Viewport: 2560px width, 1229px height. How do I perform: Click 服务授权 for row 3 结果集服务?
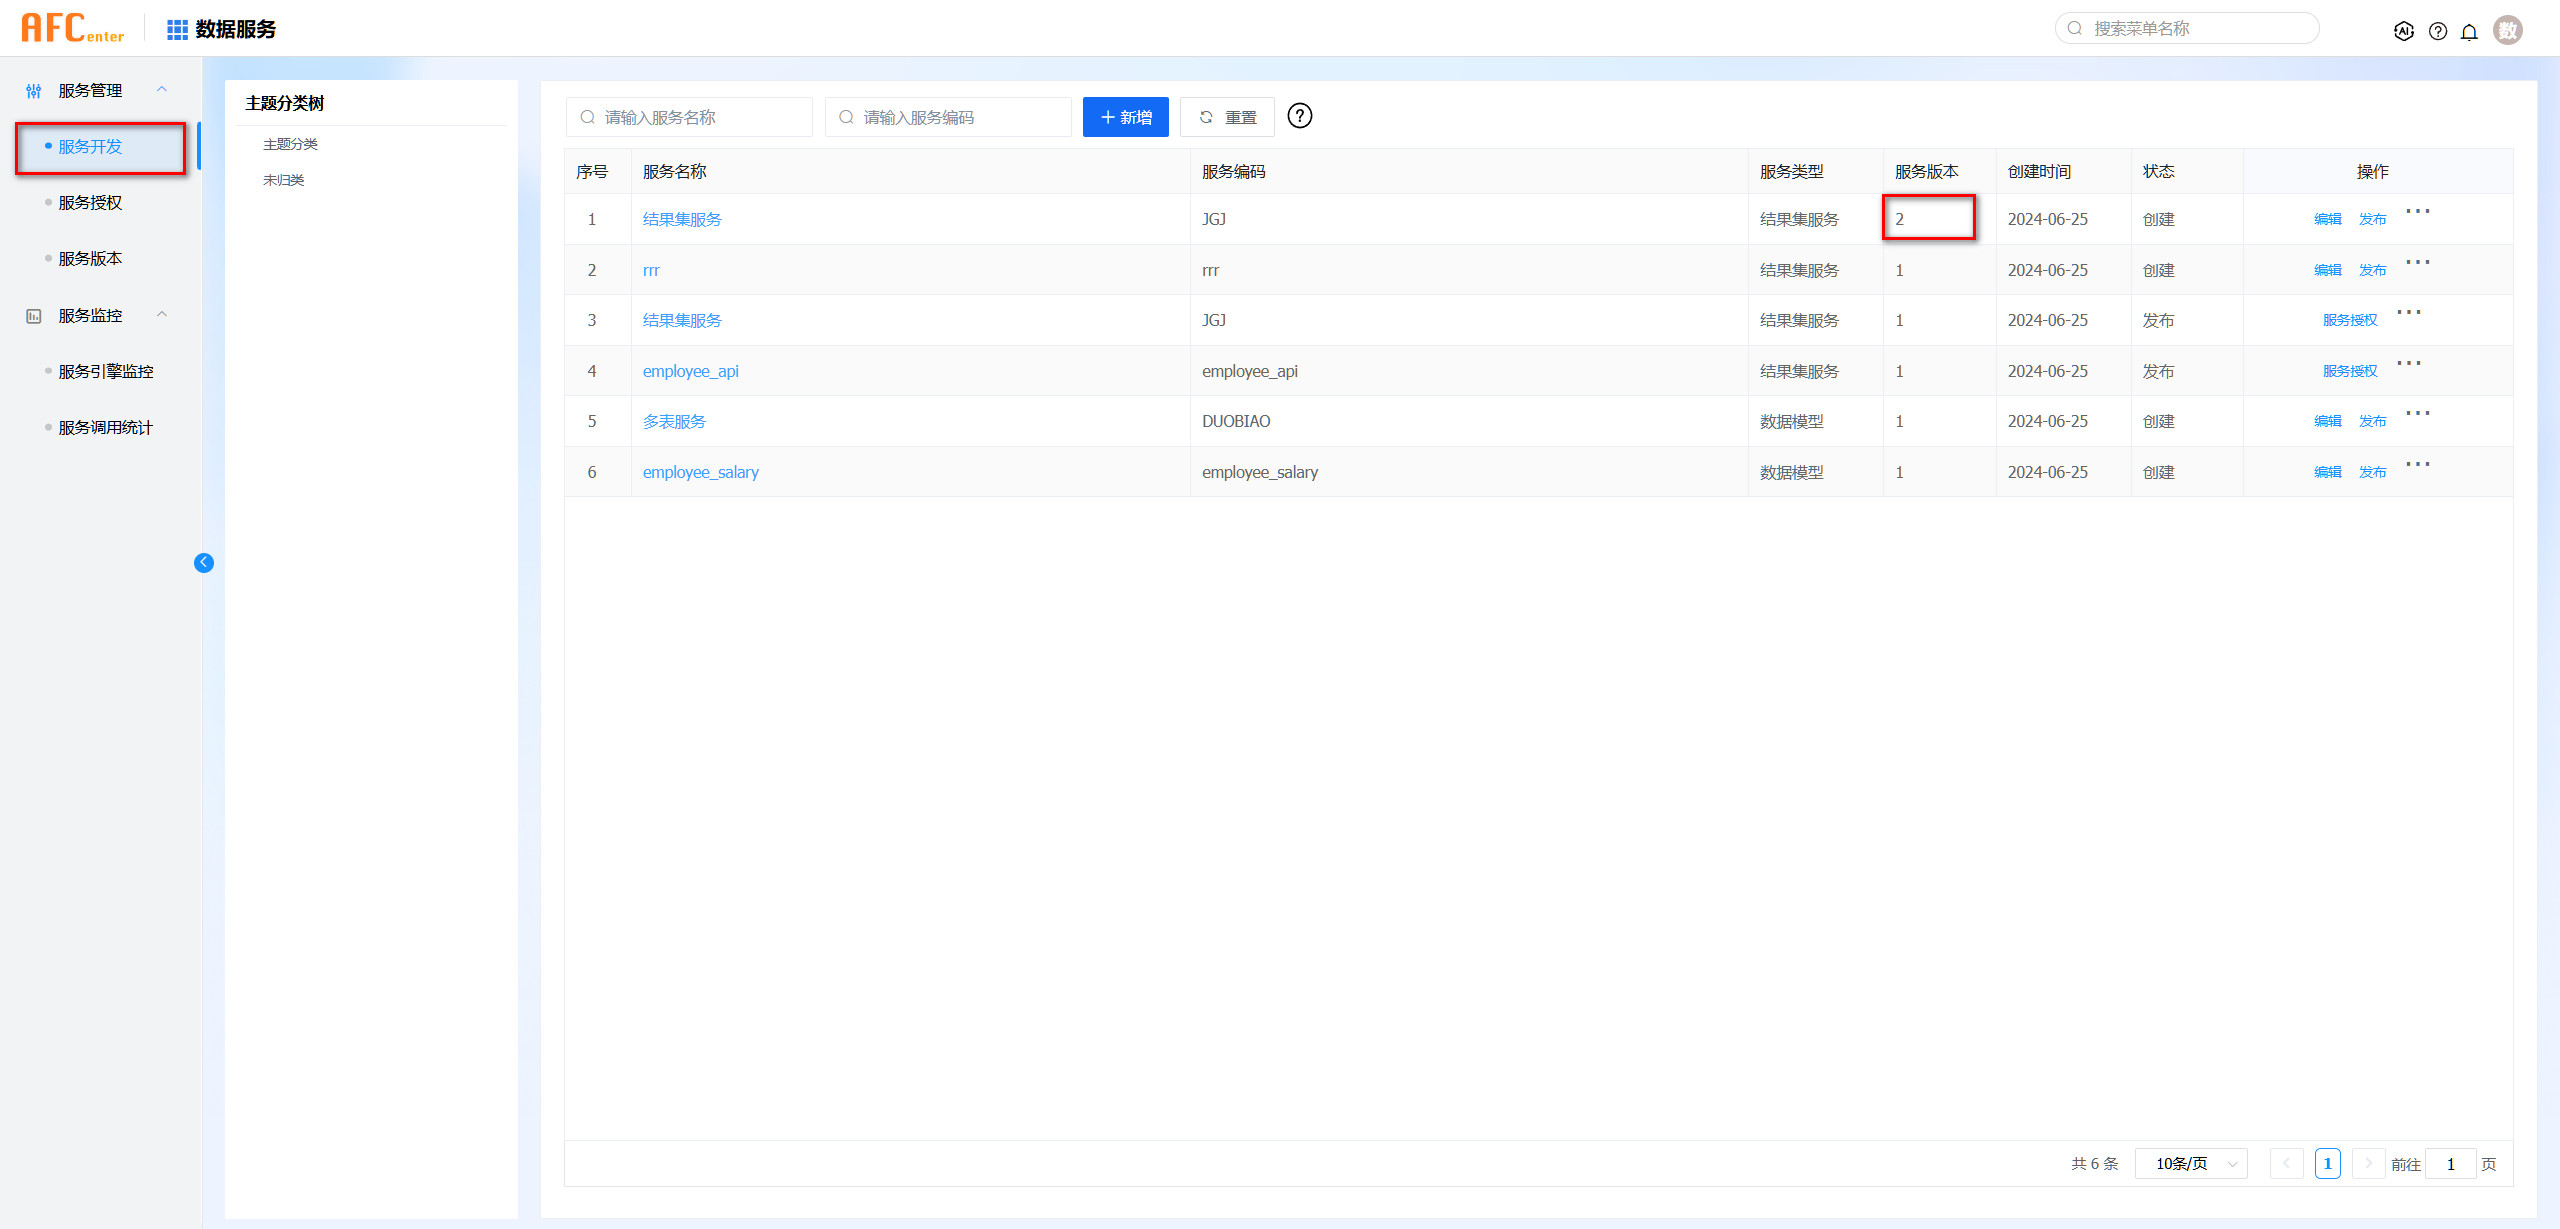pos(2350,320)
